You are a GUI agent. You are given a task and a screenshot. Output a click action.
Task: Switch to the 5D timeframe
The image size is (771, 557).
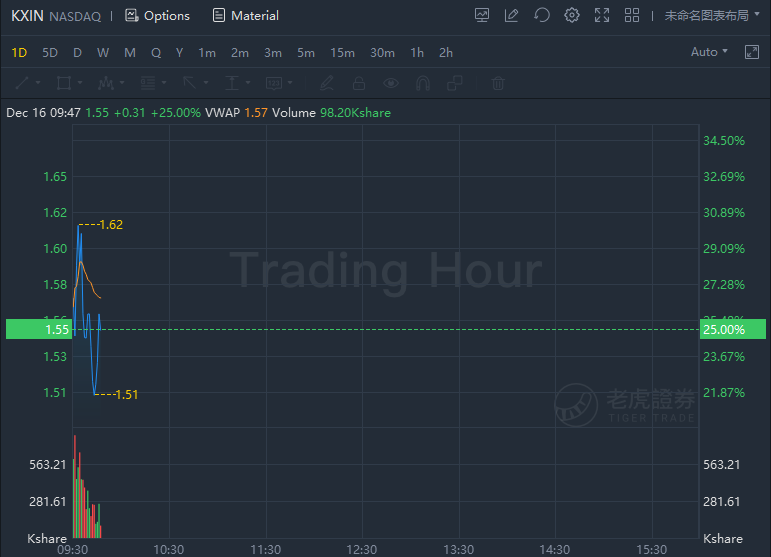50,53
